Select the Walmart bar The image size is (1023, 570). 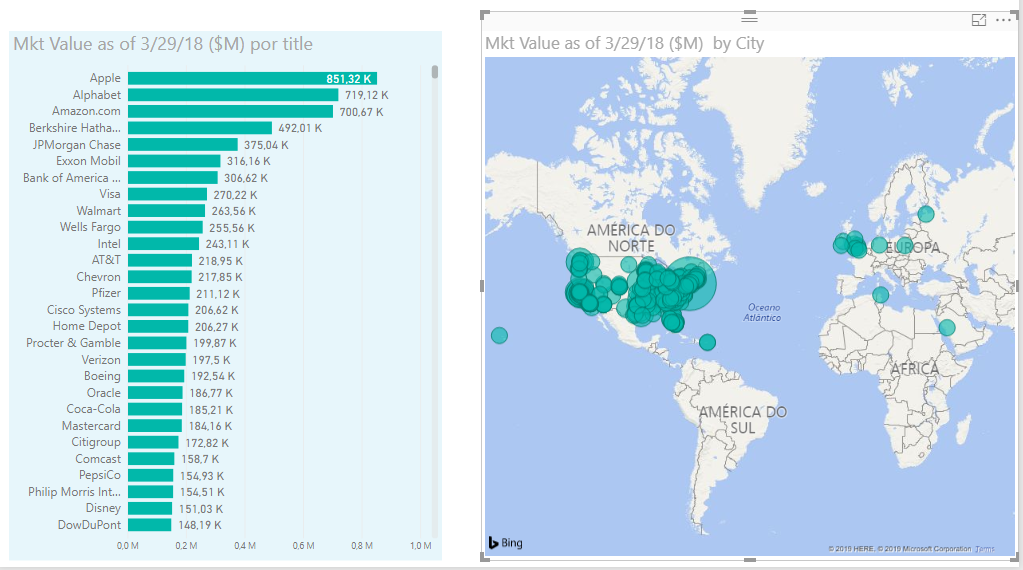point(166,211)
